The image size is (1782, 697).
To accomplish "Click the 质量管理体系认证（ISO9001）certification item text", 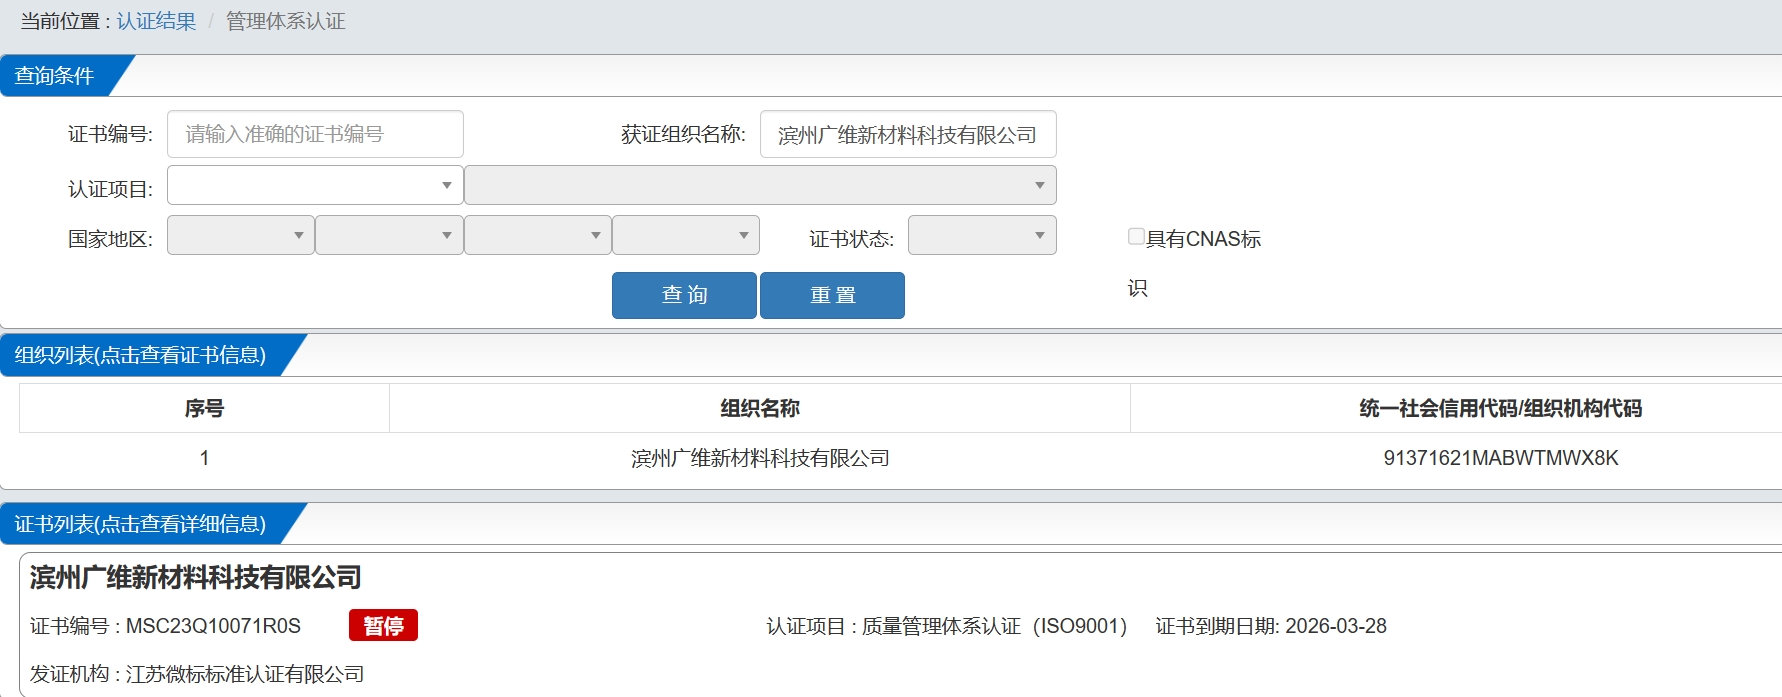I will pos(995,626).
